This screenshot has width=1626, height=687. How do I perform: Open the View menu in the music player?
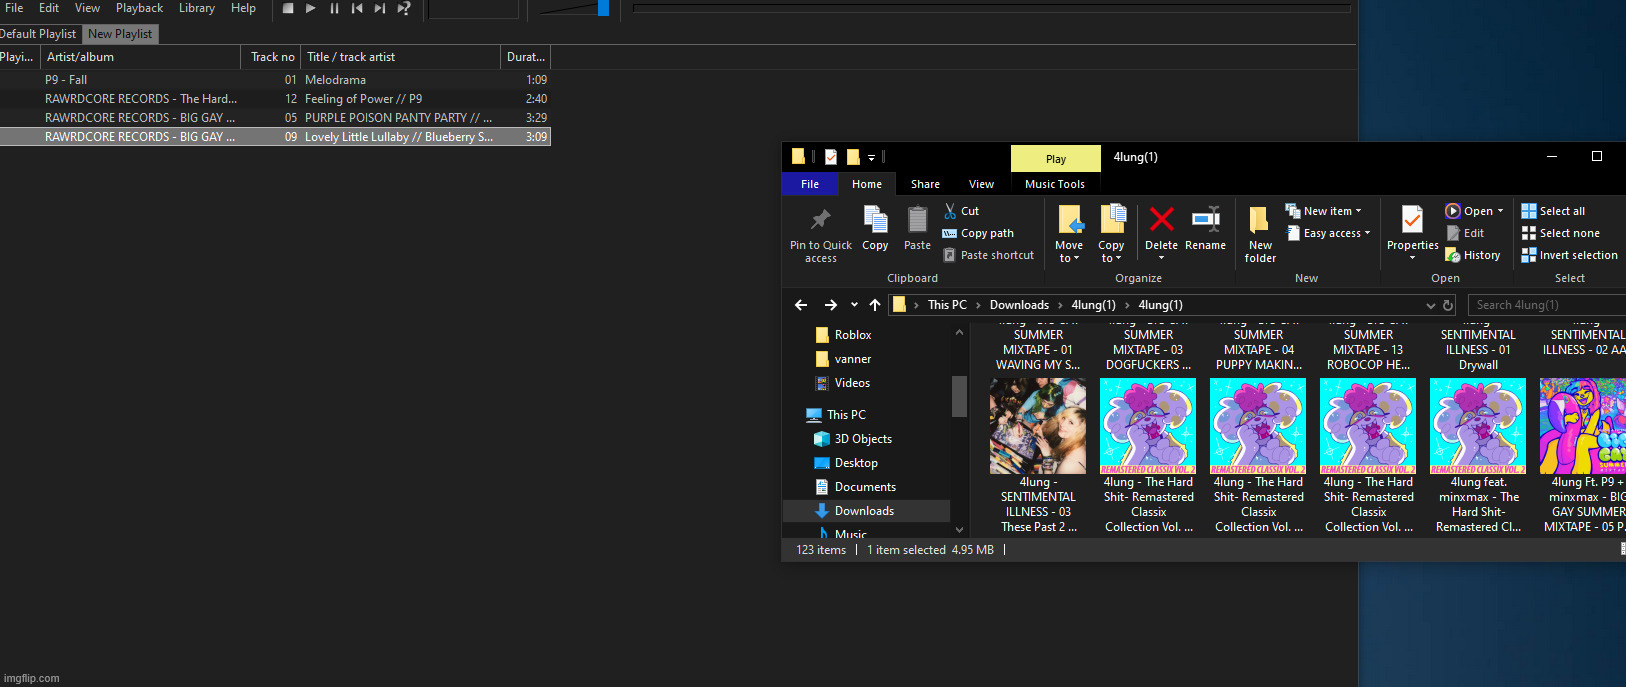[88, 8]
